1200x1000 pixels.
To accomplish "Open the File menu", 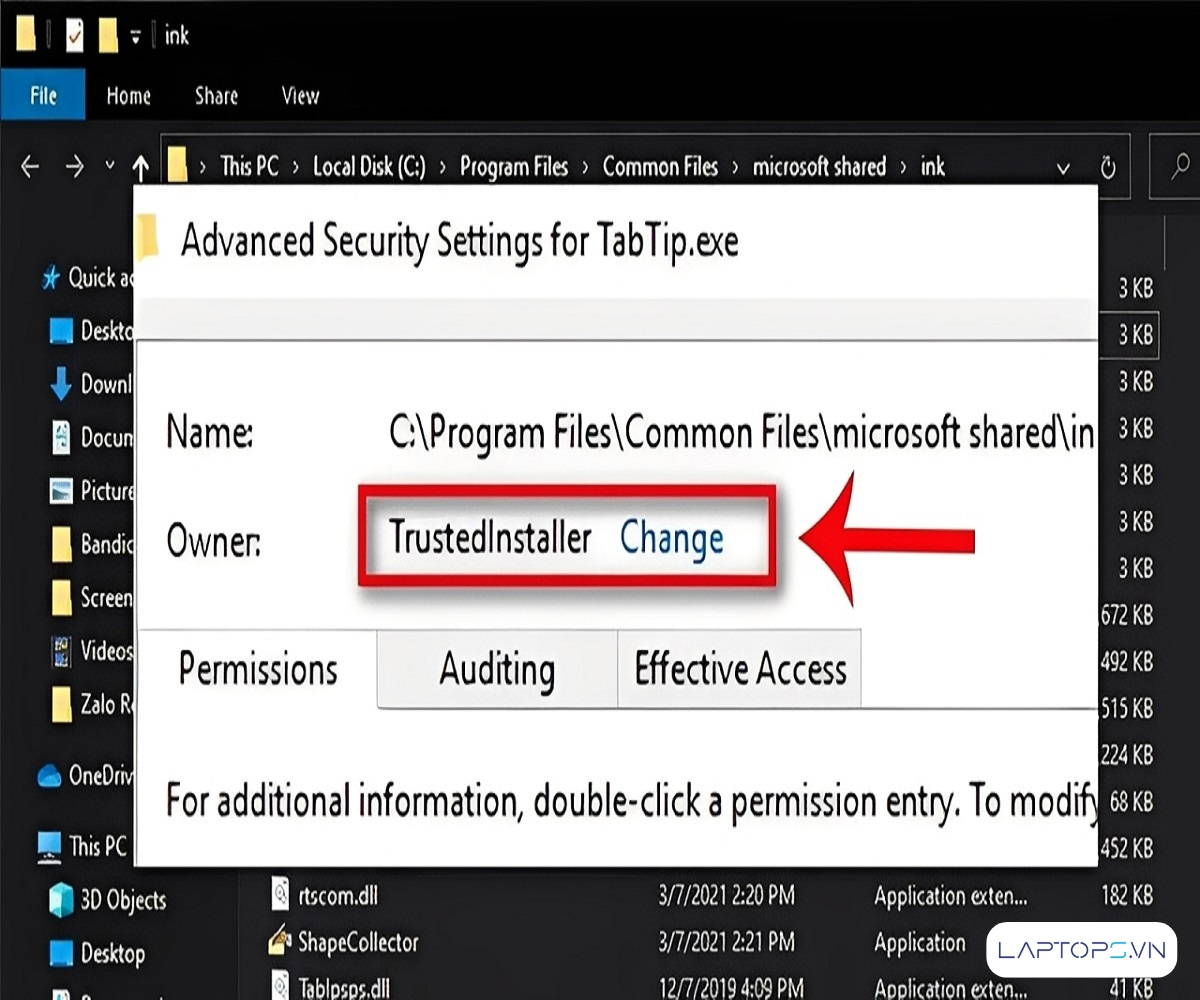I will [43, 96].
